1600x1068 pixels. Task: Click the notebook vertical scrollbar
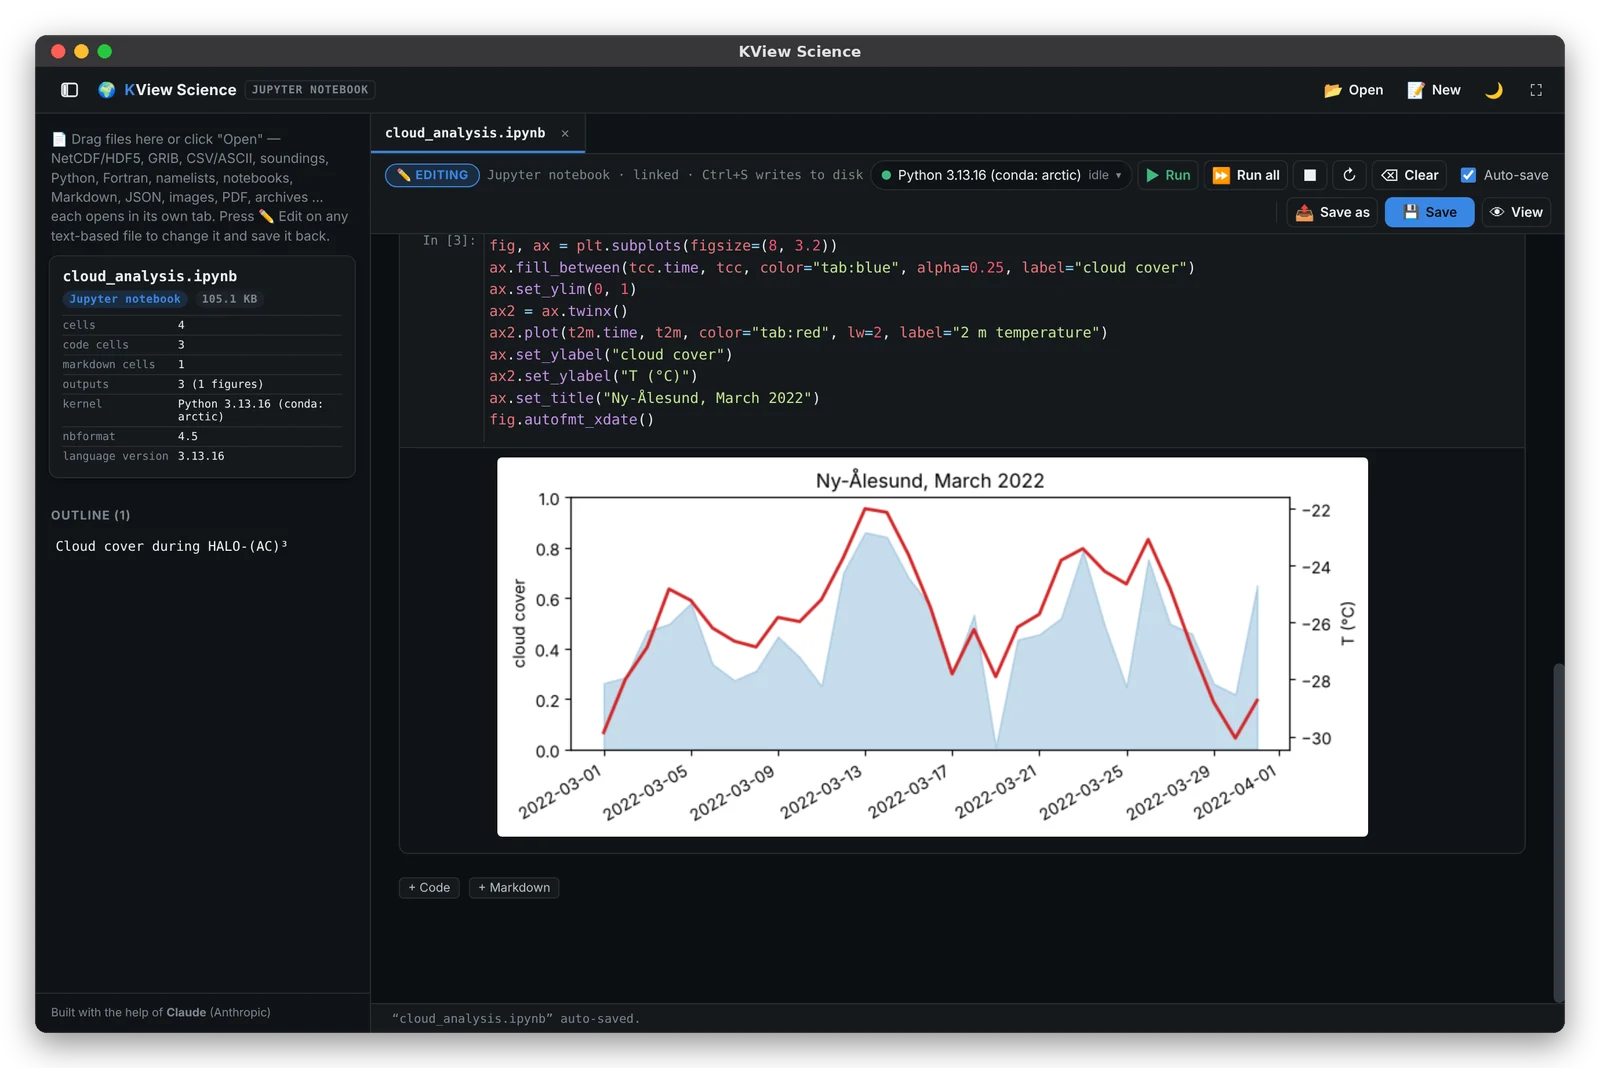pos(1558,832)
